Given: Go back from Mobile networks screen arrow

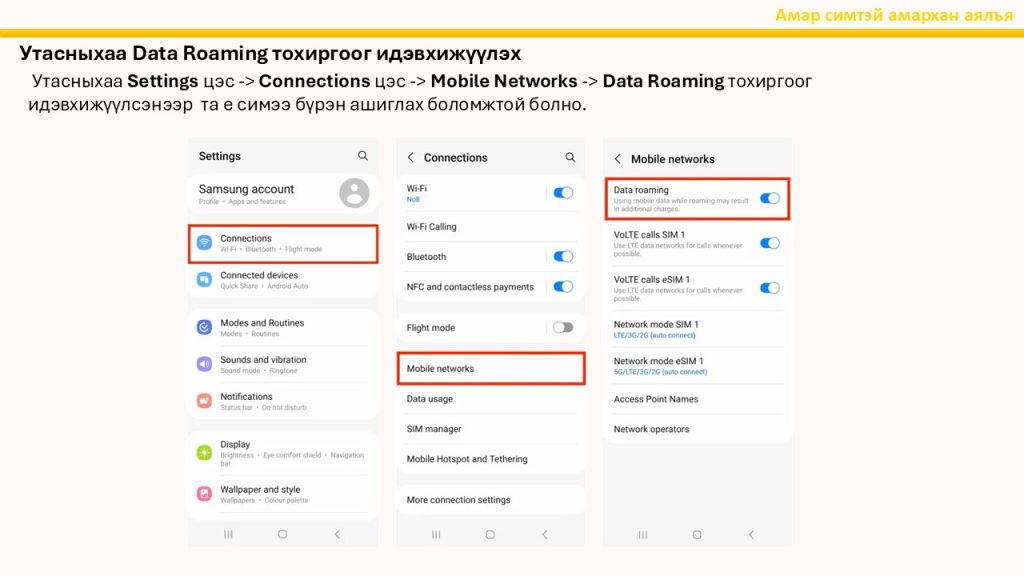Looking at the screenshot, I should [x=617, y=159].
